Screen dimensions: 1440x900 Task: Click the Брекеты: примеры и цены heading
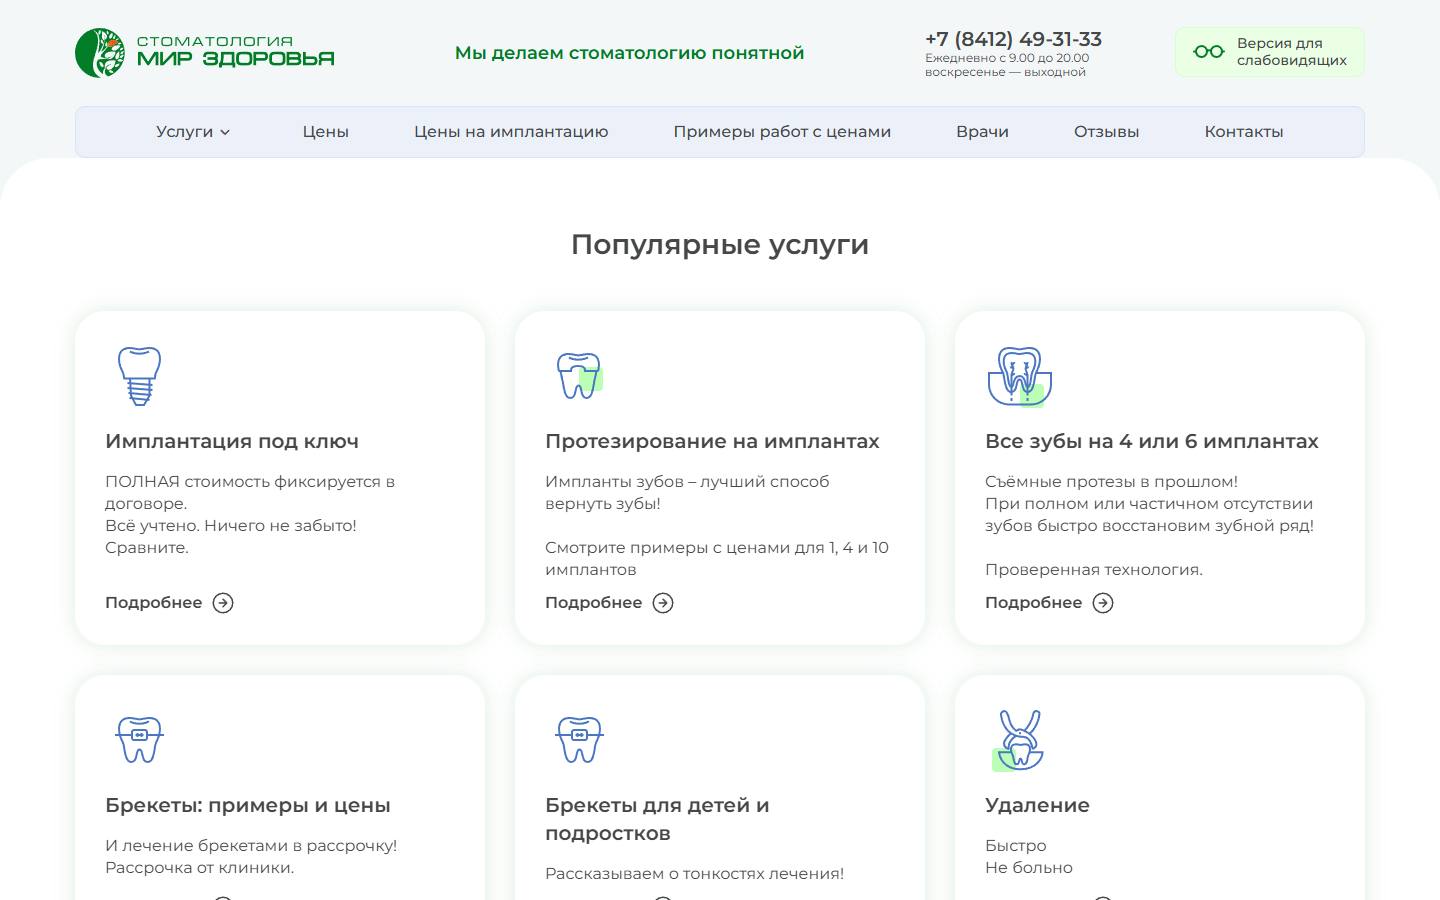click(248, 805)
